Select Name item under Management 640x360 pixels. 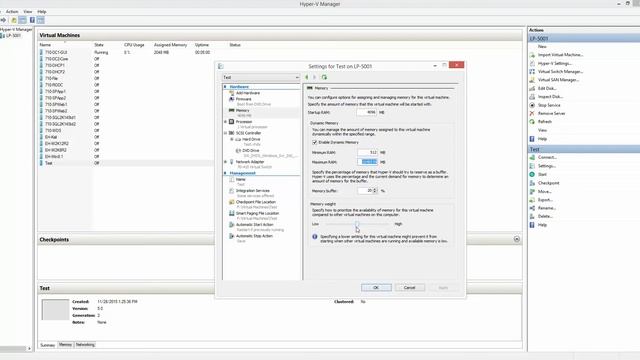[240, 180]
